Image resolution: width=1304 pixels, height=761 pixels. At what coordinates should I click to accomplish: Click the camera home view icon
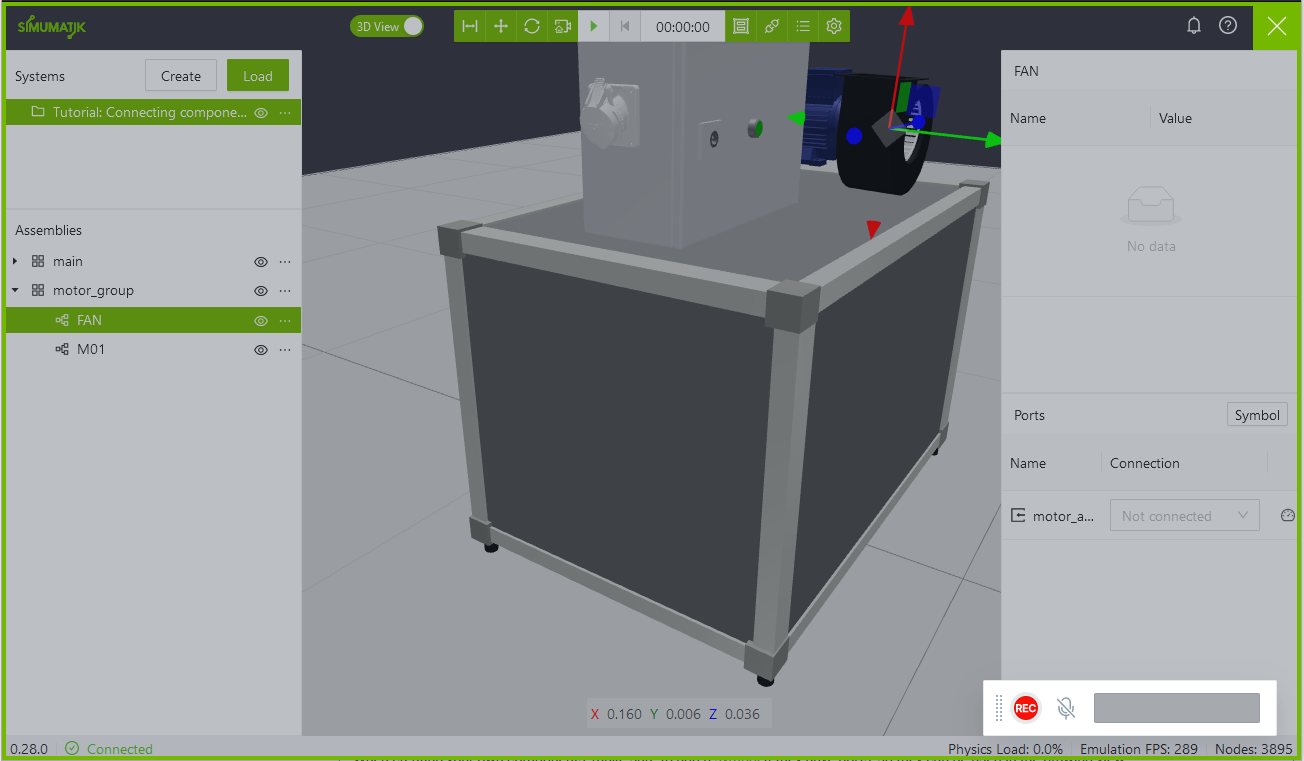click(x=563, y=27)
